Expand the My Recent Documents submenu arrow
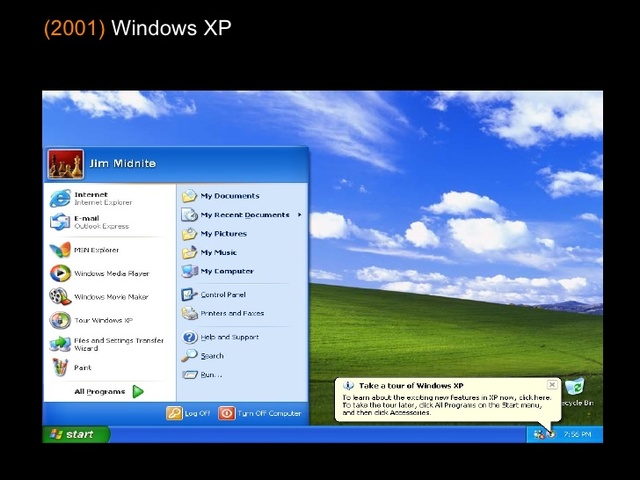 pos(300,215)
